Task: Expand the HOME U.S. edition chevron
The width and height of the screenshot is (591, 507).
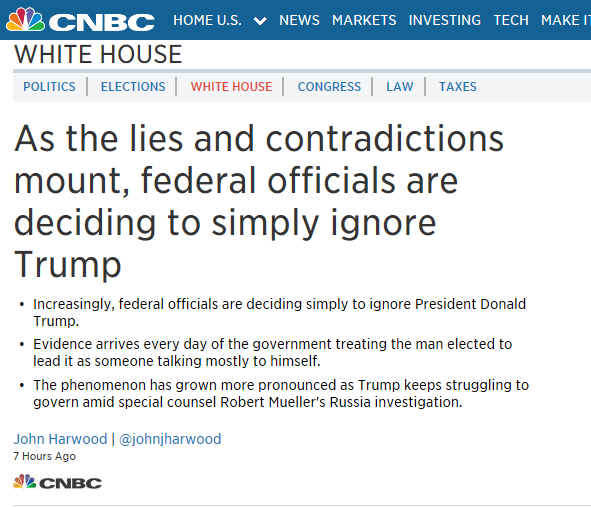Action: (x=260, y=20)
